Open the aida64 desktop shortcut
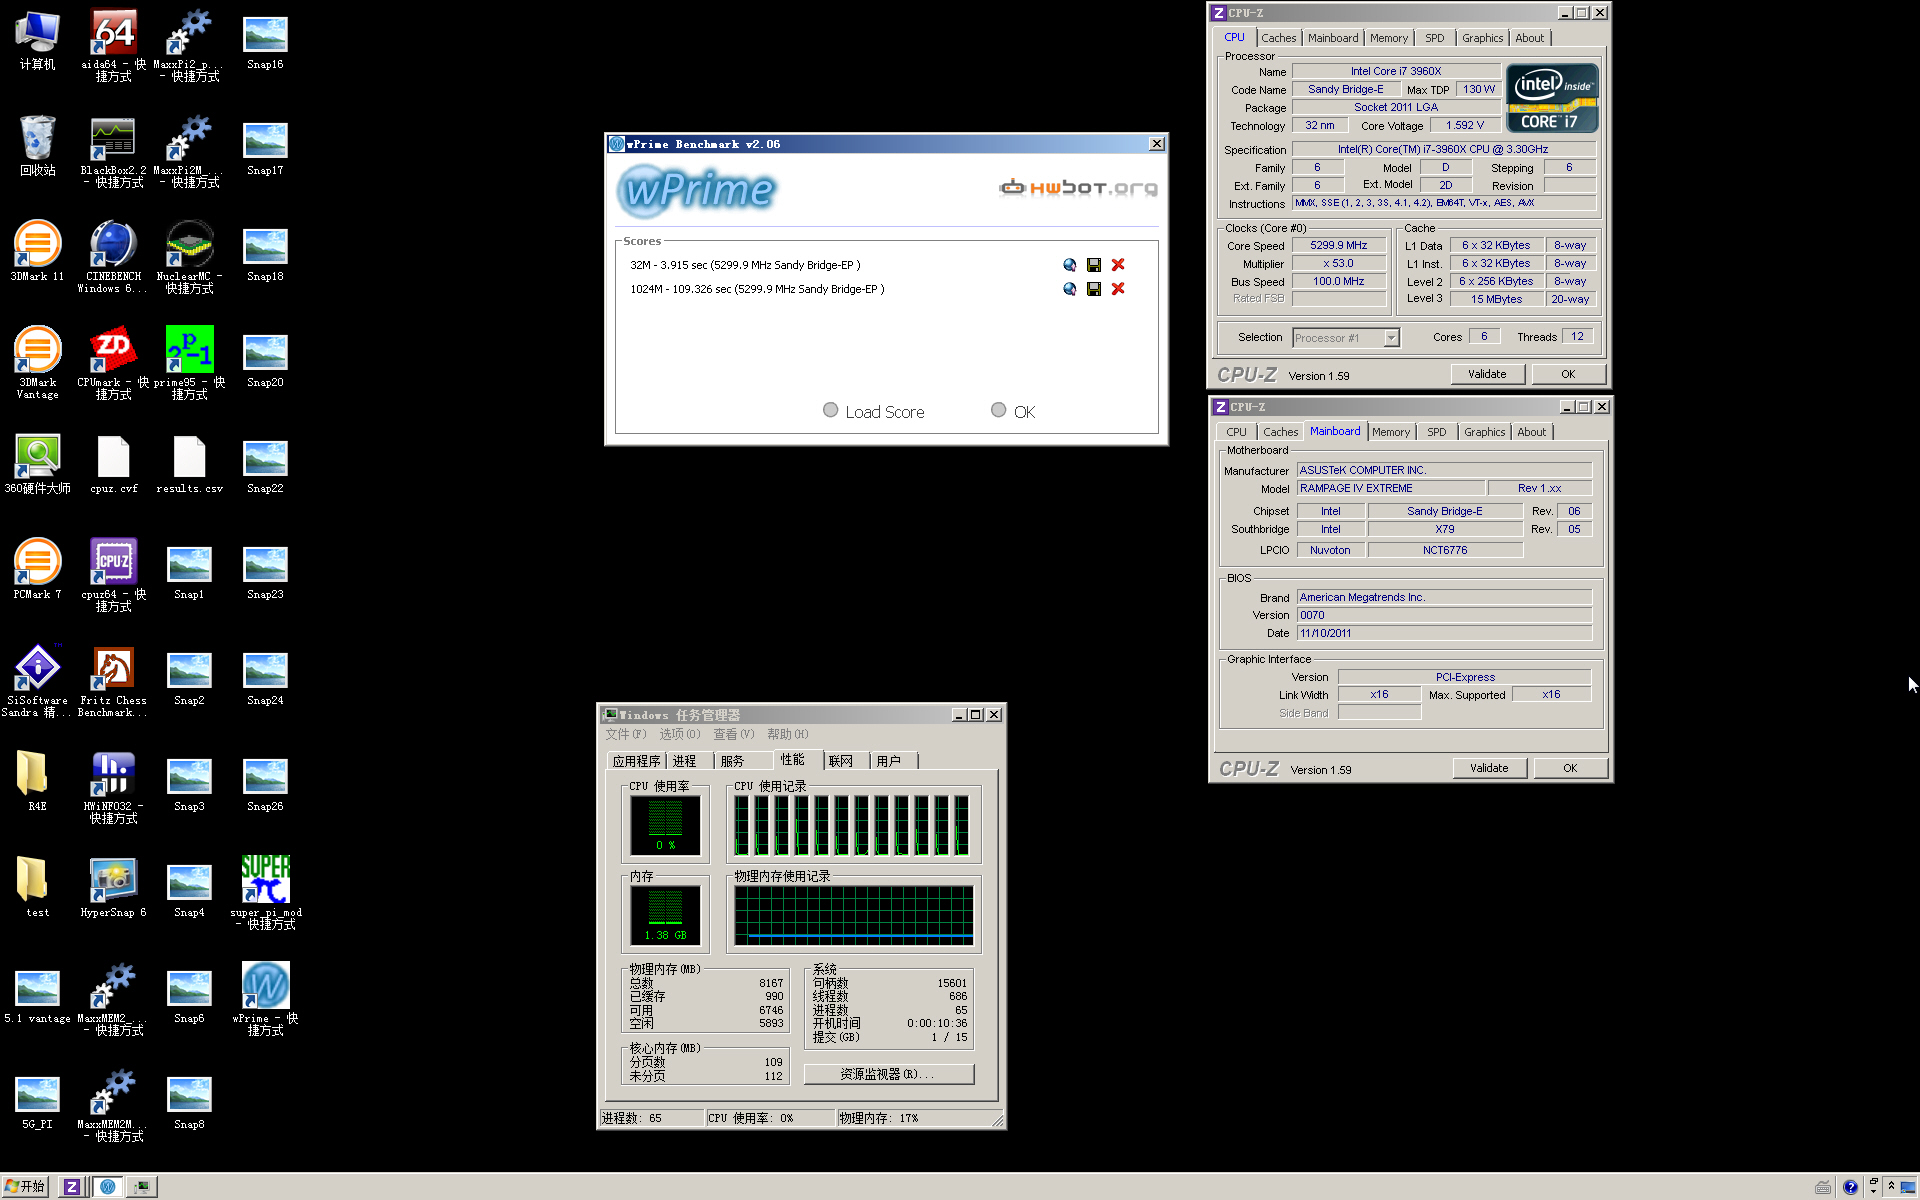Viewport: 1920px width, 1200px height. [x=113, y=45]
